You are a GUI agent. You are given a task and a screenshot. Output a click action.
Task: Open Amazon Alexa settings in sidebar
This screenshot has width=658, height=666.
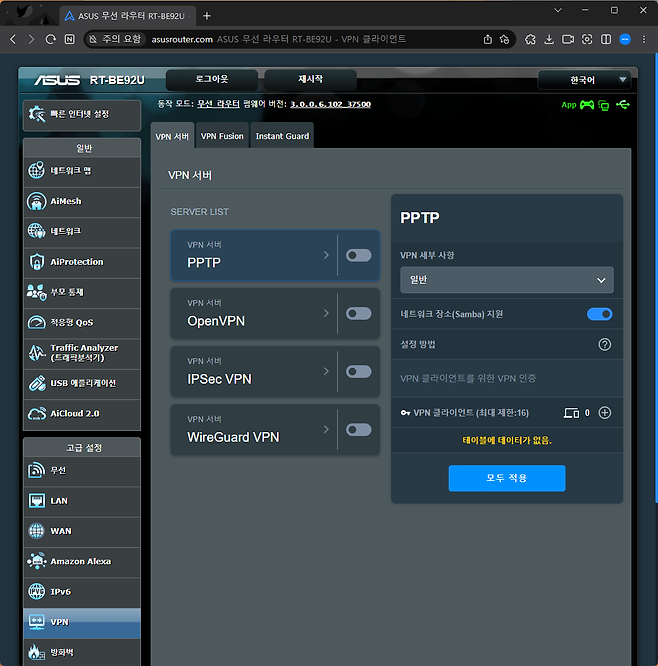(81, 561)
